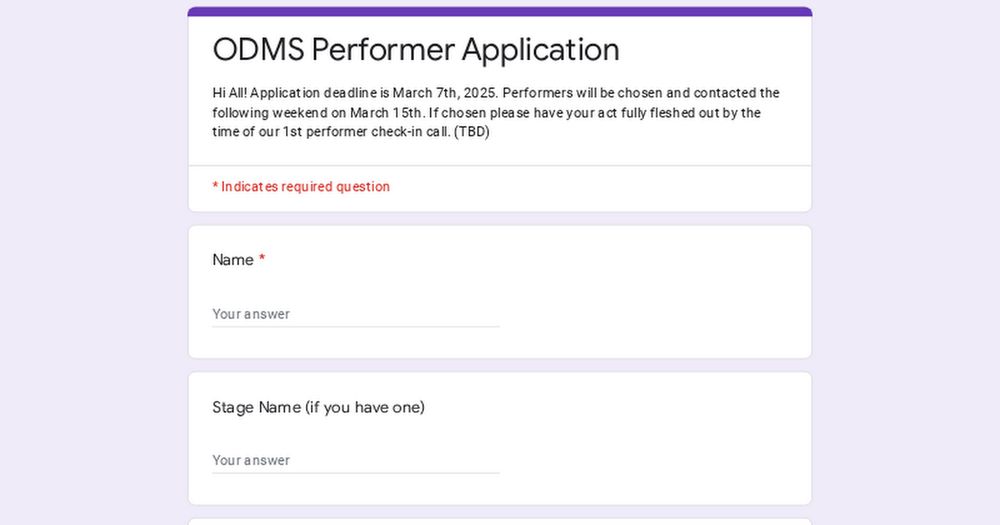Click '(TBD)' at the description's end
The width and height of the screenshot is (1000, 525).
pos(471,132)
